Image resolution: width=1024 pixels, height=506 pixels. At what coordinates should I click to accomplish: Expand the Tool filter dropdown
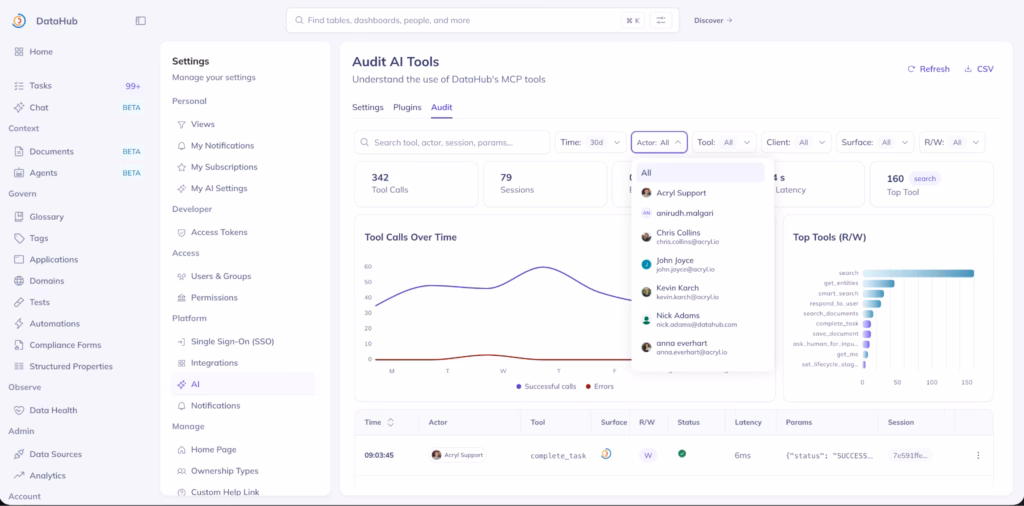pos(724,142)
